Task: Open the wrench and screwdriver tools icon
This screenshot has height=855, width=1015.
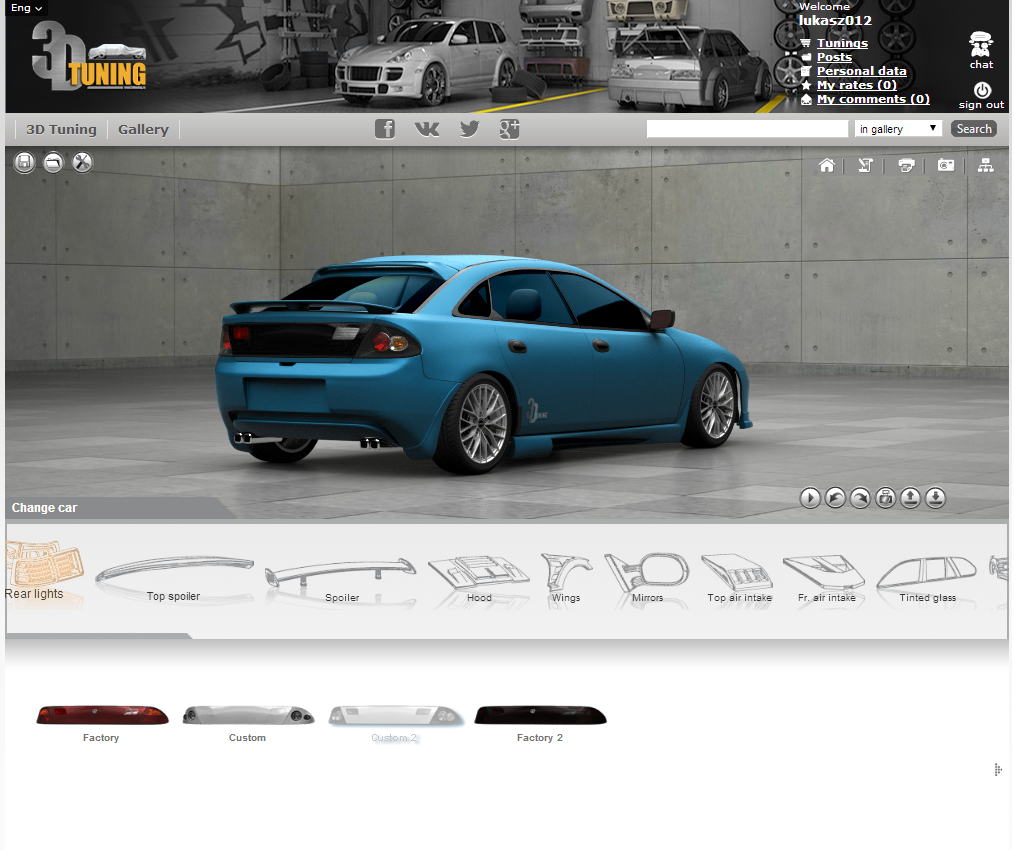Action: [82, 162]
